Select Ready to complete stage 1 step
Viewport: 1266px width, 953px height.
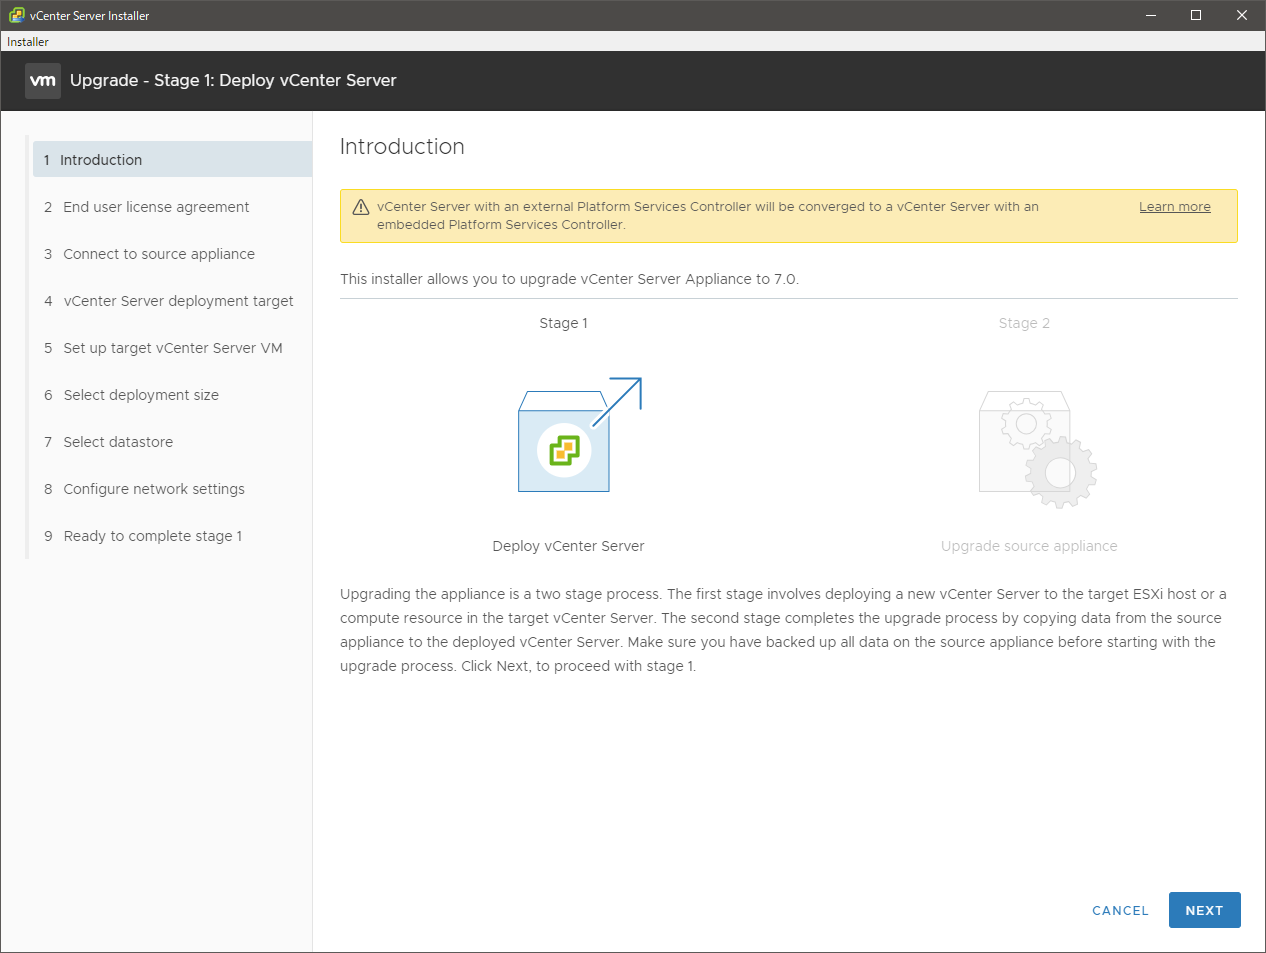click(152, 536)
